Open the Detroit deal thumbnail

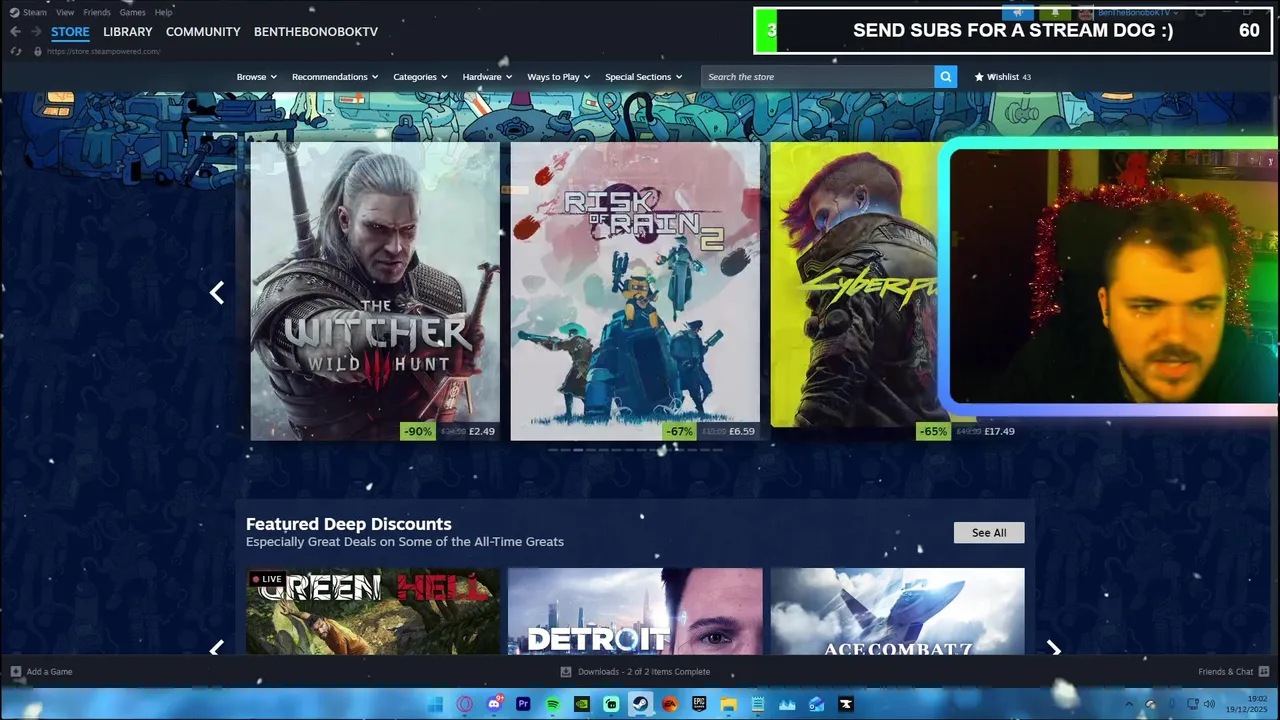[x=635, y=611]
